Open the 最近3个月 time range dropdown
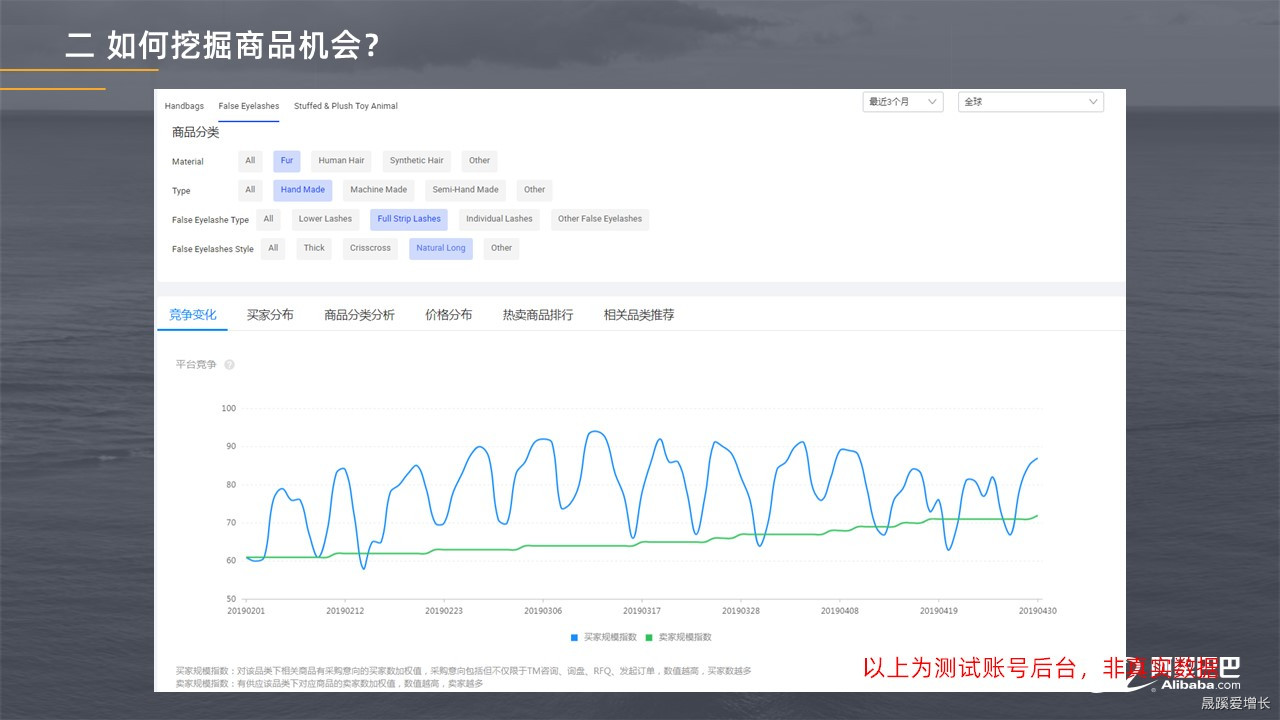 [x=901, y=101]
